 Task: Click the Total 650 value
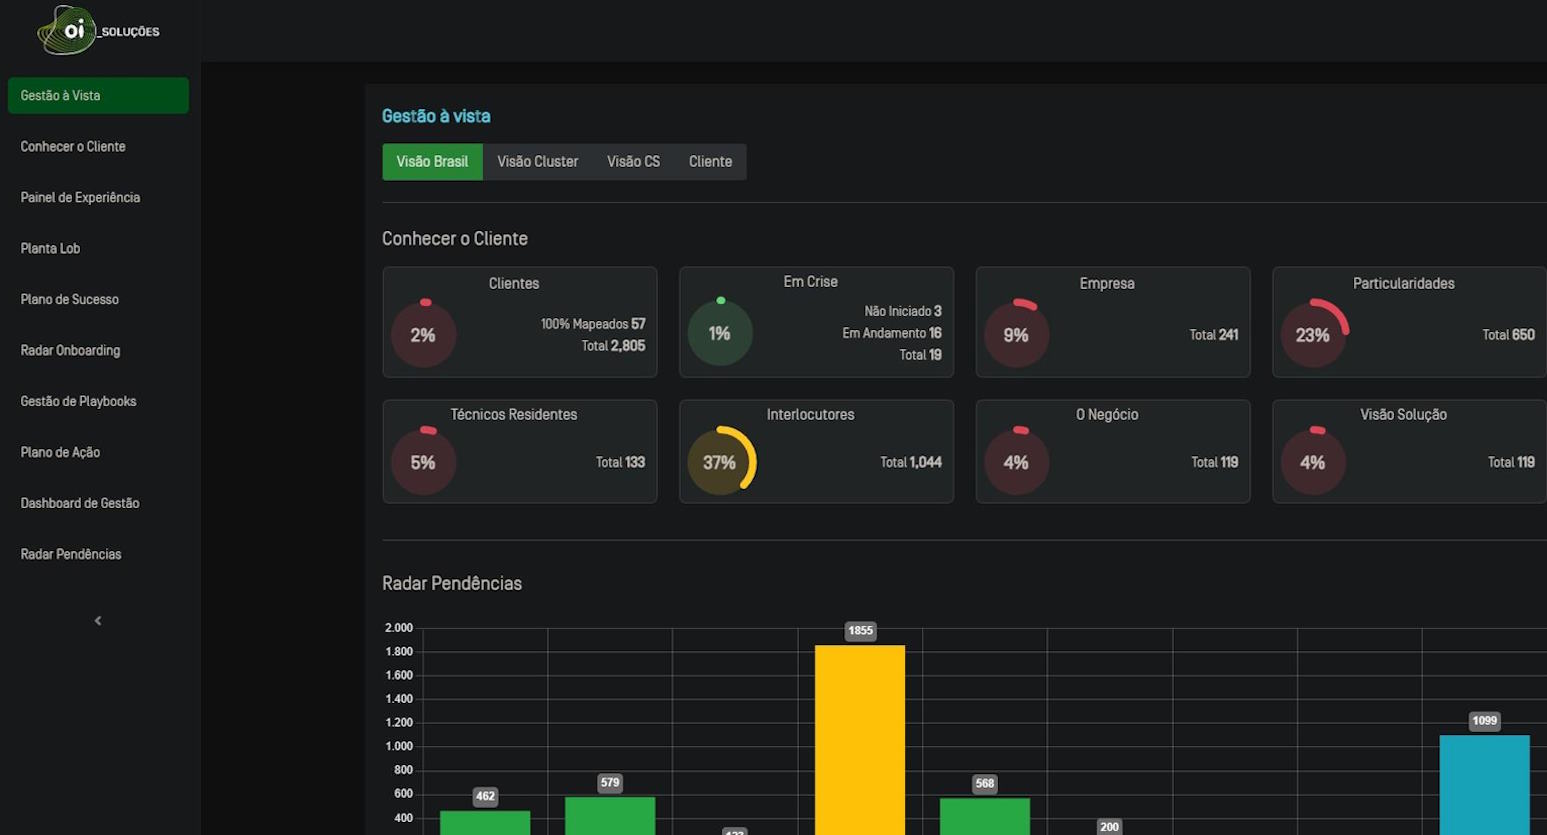pos(1509,335)
